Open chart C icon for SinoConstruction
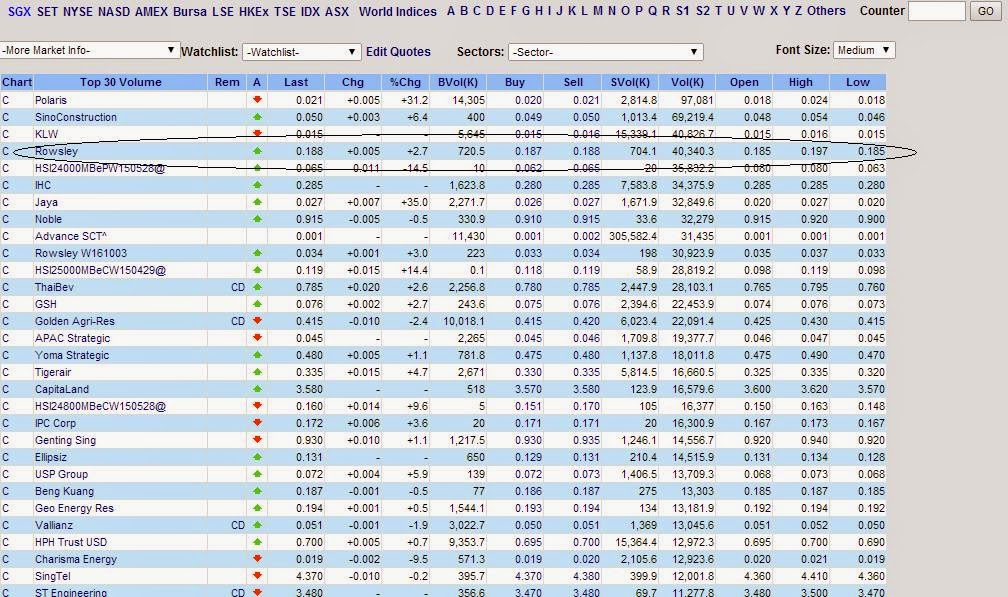Screen dimensions: 1008x597 point(6,117)
